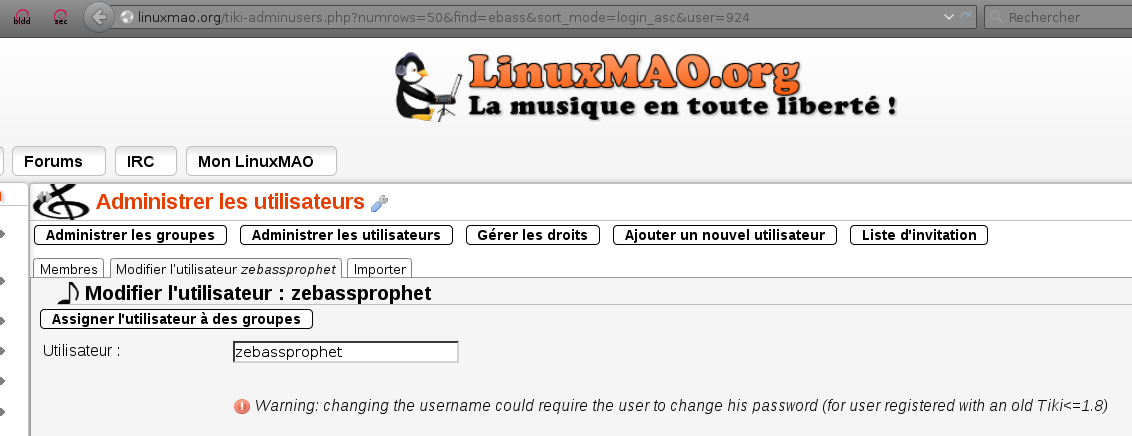Click Assigner l'utilisateur à des groupes
The image size is (1132, 436).
pyautogui.click(x=176, y=319)
